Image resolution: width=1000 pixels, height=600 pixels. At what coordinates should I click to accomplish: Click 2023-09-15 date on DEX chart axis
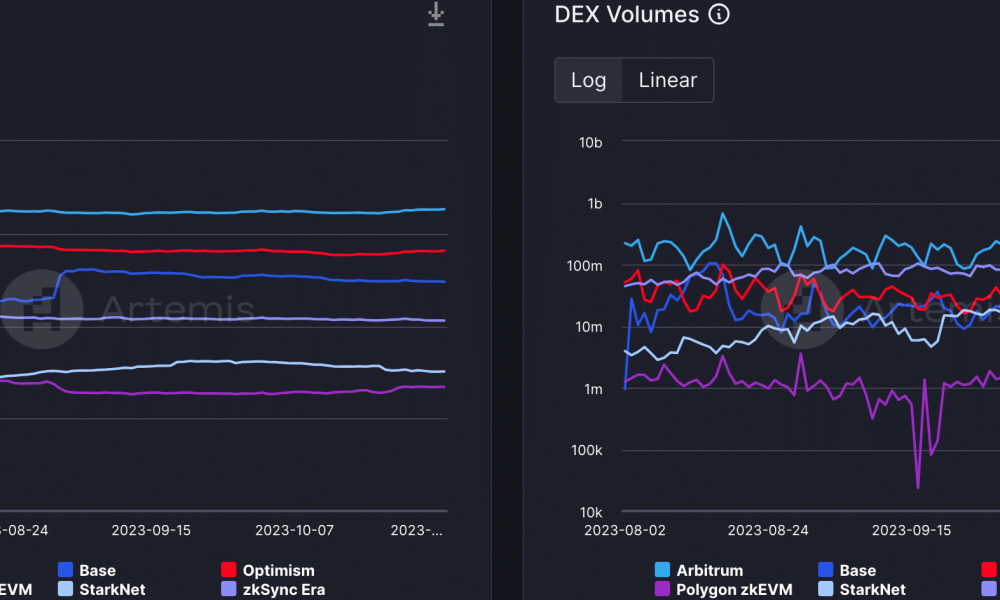911,530
